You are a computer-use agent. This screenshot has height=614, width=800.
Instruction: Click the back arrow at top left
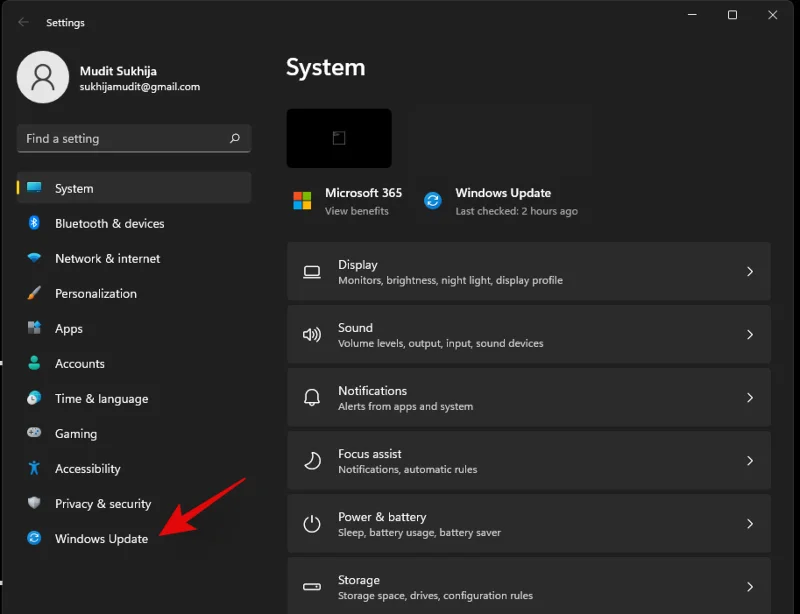point(22,22)
